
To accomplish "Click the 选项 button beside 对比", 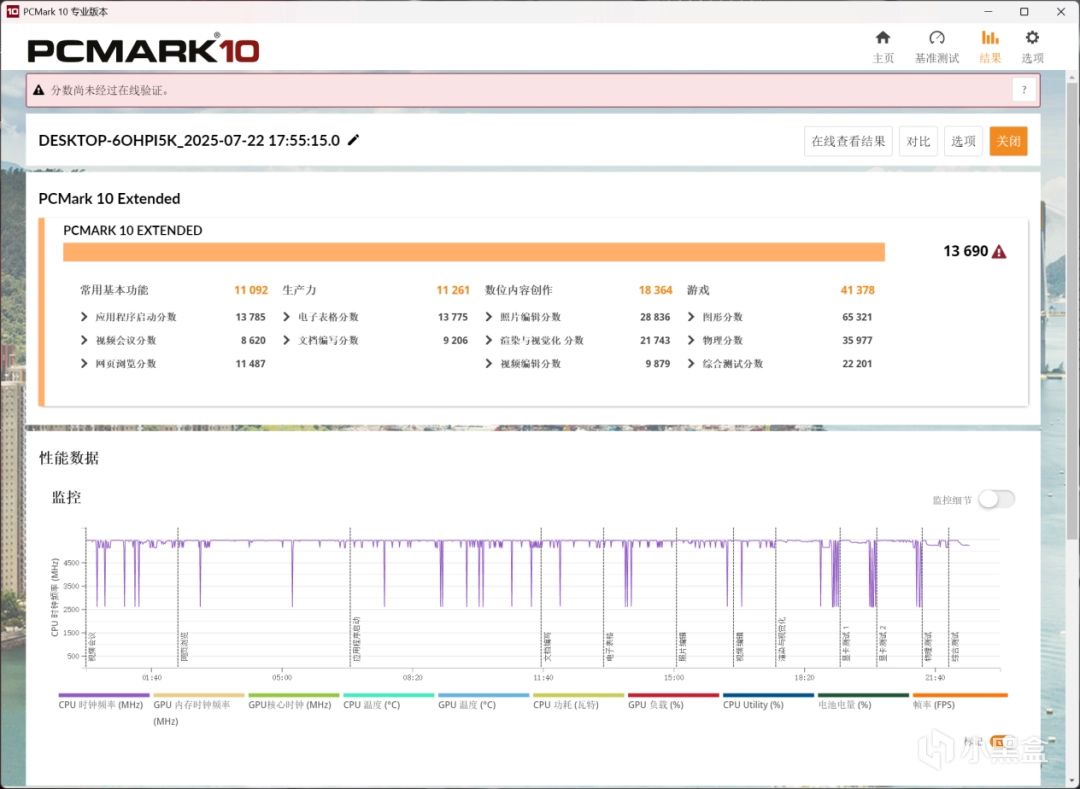I will point(963,141).
